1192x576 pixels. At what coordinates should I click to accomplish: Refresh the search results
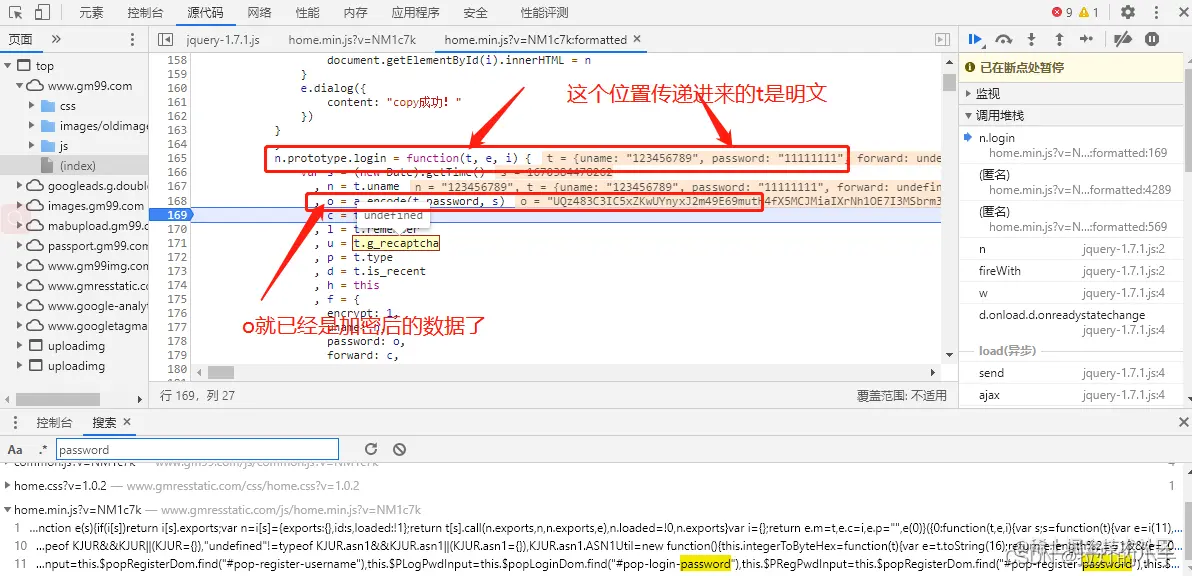pos(370,449)
